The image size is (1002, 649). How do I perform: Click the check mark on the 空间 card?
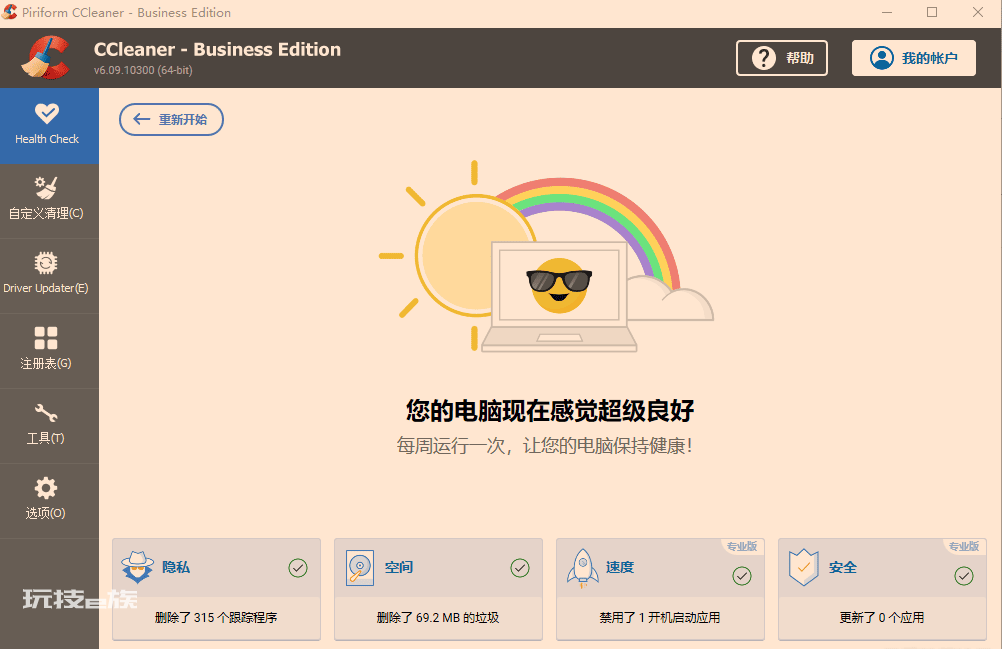click(x=520, y=568)
